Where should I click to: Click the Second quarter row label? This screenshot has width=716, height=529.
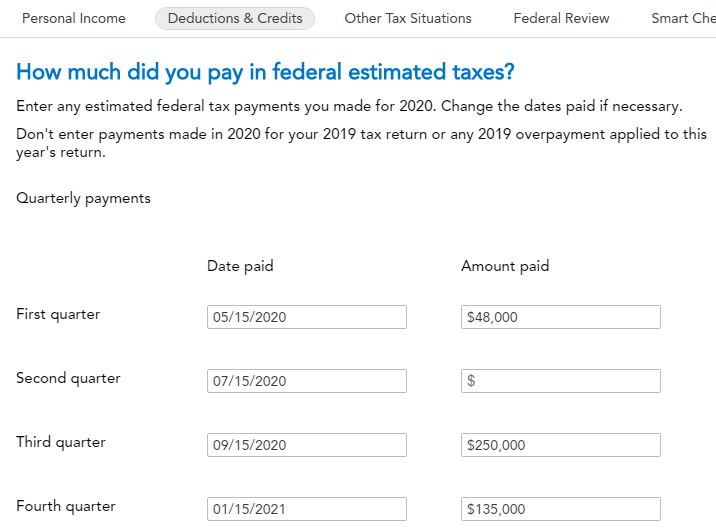(68, 378)
